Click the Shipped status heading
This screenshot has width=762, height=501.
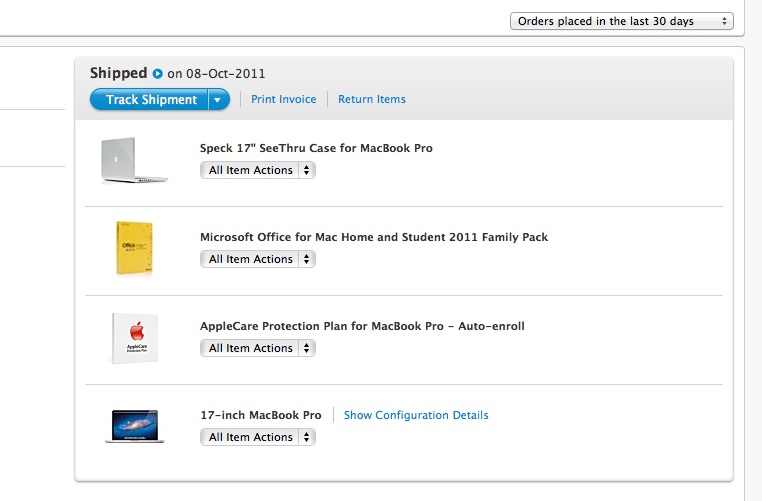pyautogui.click(x=118, y=73)
